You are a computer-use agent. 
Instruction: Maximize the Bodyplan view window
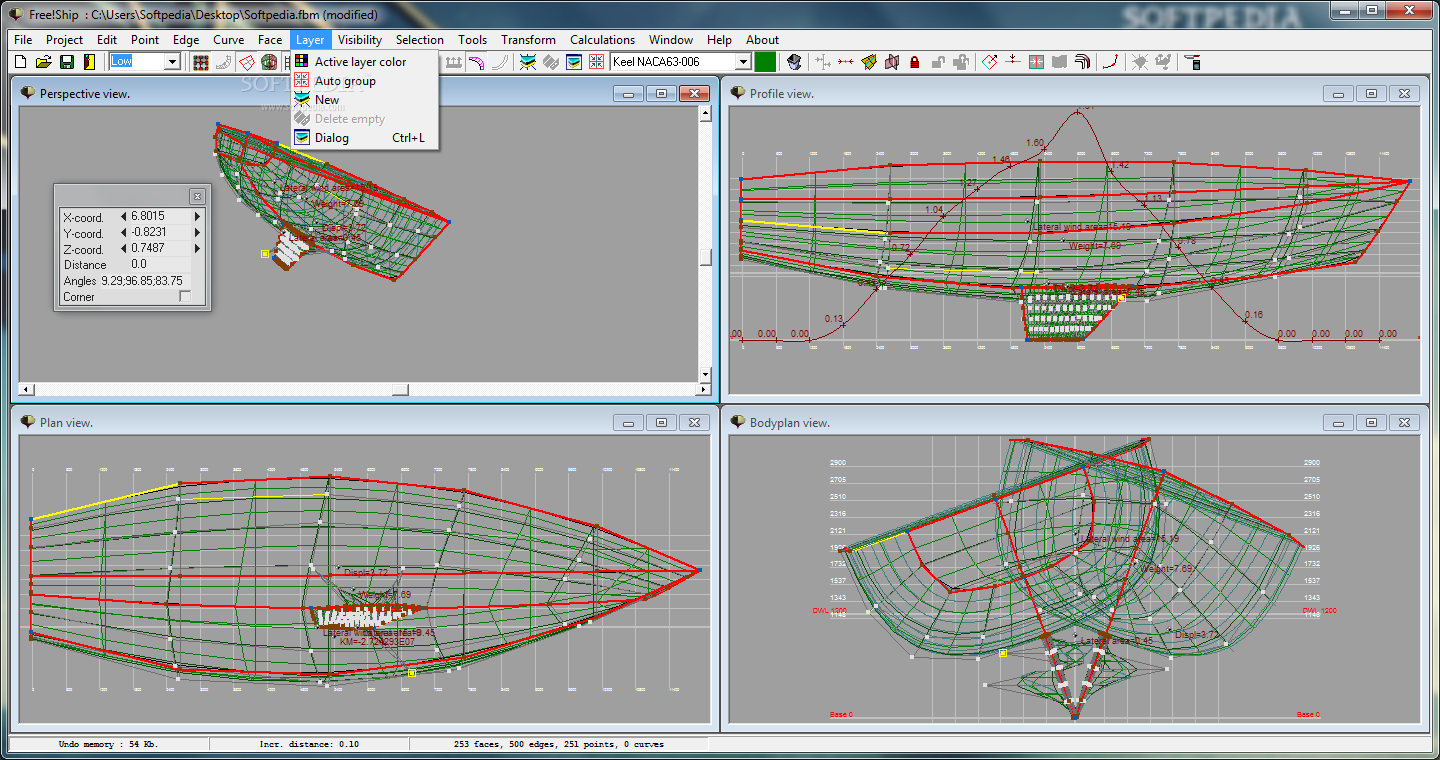1371,423
